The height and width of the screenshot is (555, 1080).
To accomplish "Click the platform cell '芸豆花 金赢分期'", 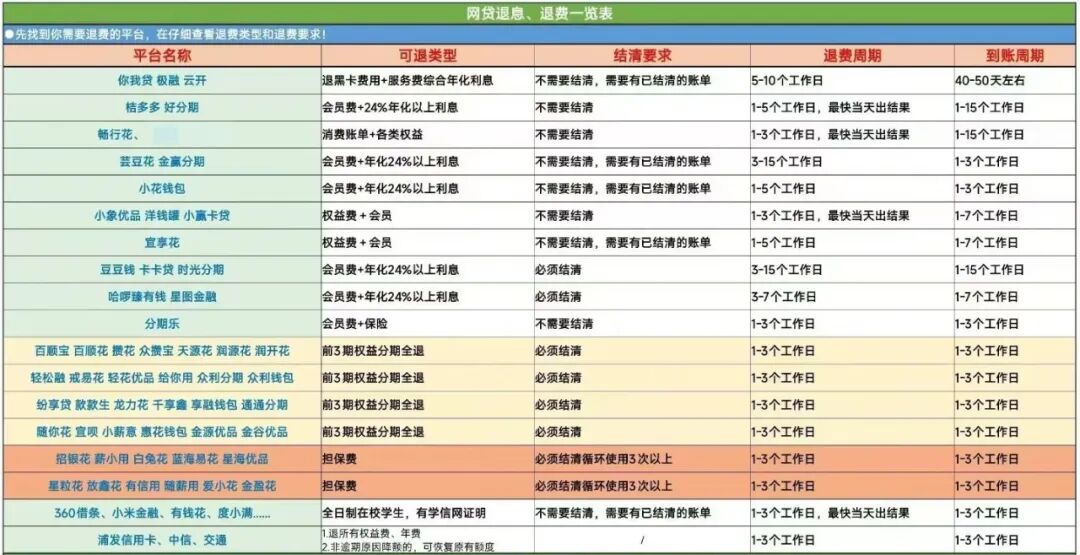I will [x=162, y=162].
